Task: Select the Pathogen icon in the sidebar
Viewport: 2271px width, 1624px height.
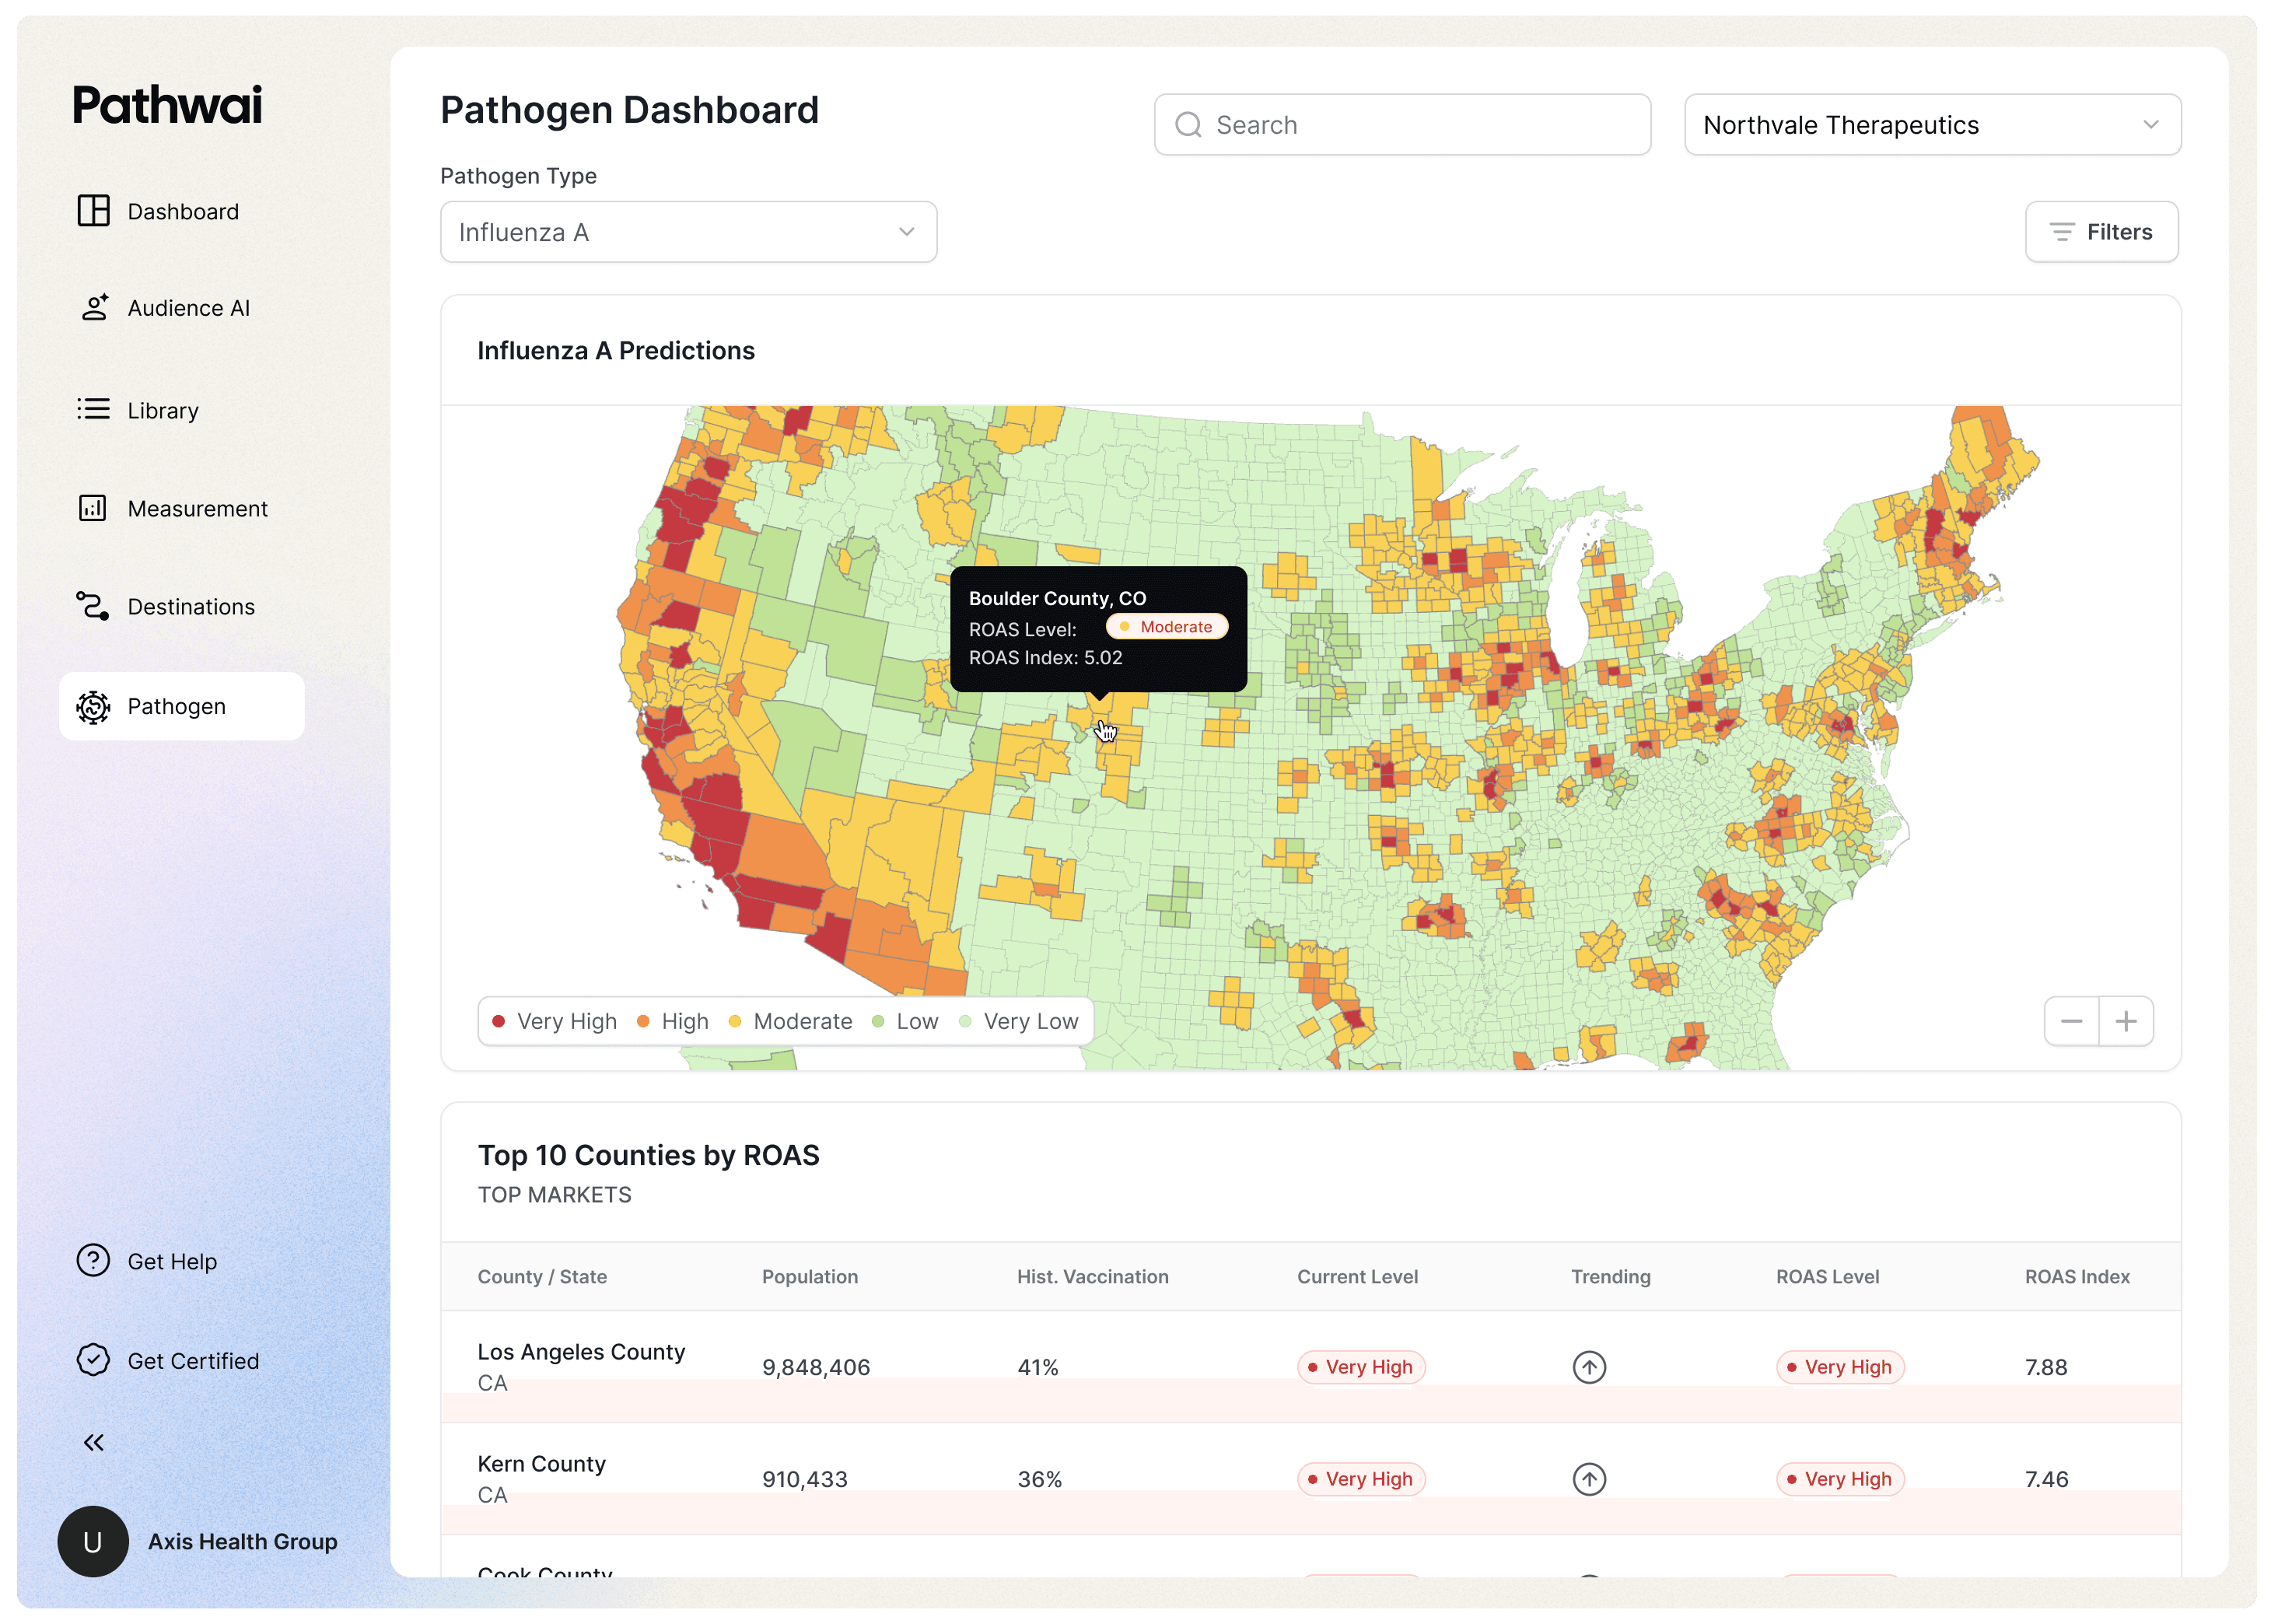Action: point(93,706)
